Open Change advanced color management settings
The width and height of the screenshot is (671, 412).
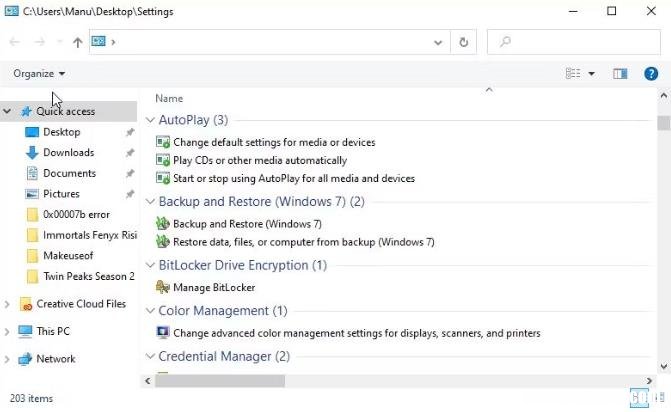pos(356,333)
